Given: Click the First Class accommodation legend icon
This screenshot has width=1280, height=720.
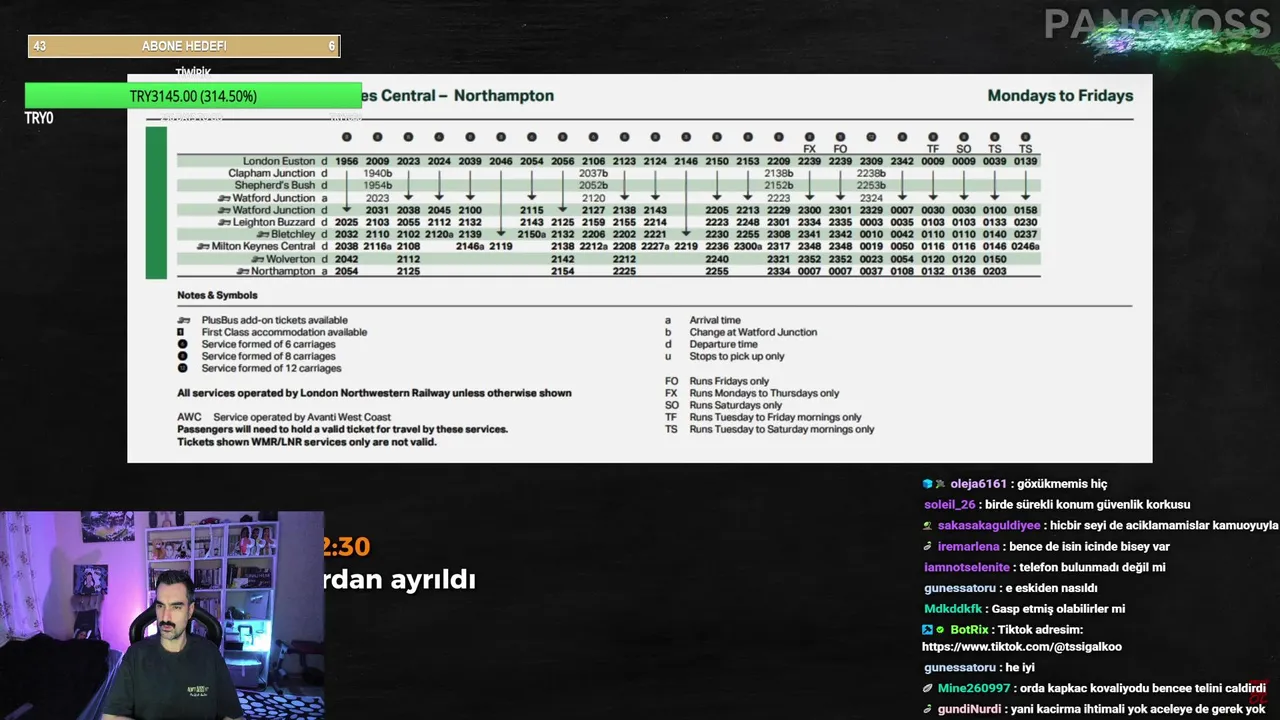Looking at the screenshot, I should tap(181, 332).
